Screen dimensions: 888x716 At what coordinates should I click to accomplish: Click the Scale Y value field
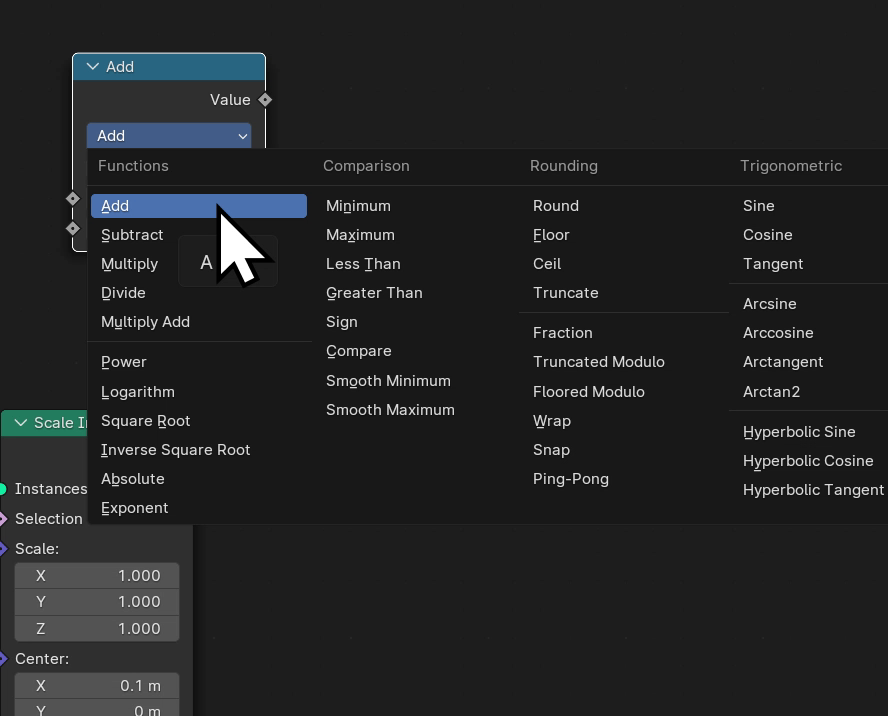point(97,602)
